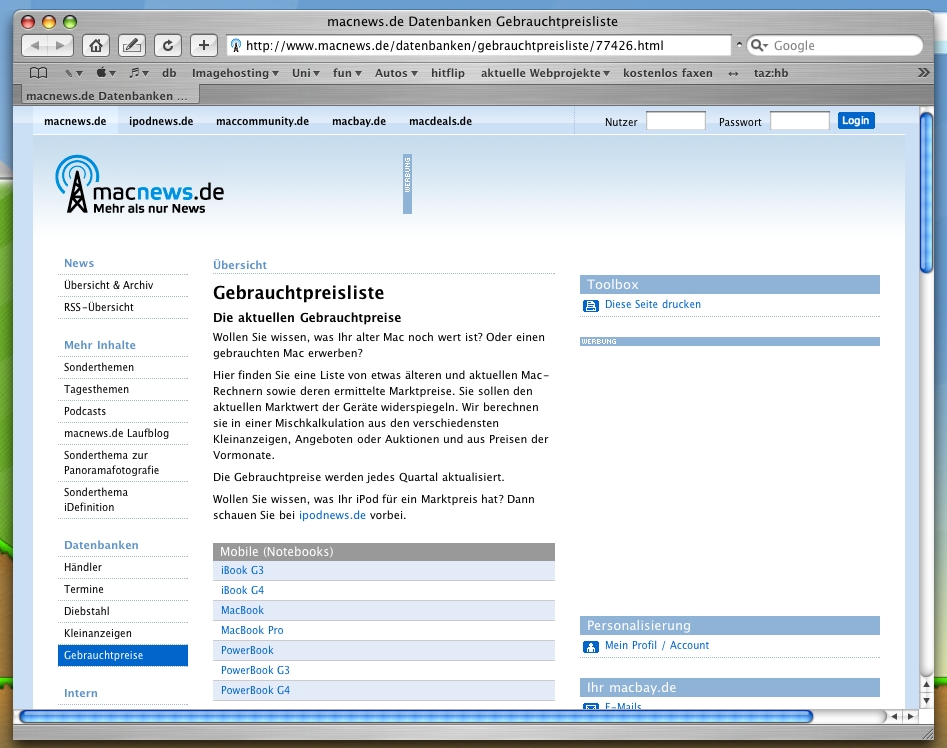Switch to macdeals.de in site navigation
This screenshot has height=748, width=947.
point(440,121)
